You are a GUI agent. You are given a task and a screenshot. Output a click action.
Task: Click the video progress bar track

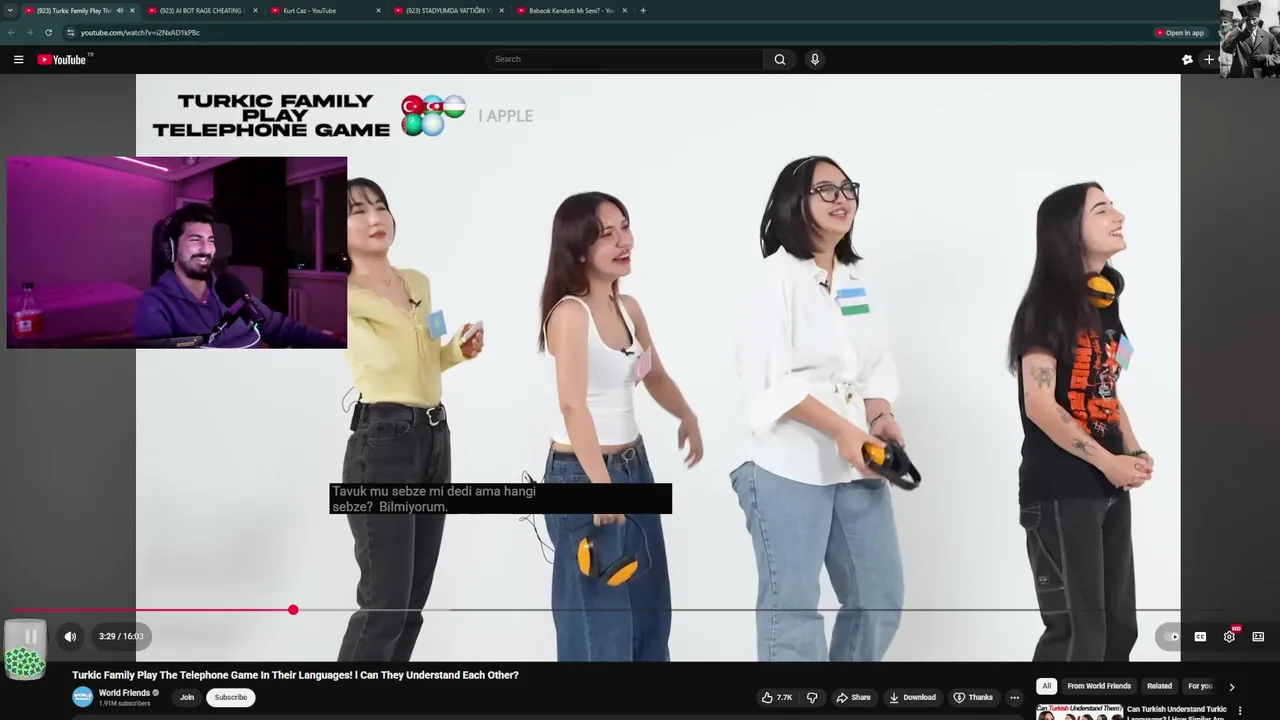(640, 609)
